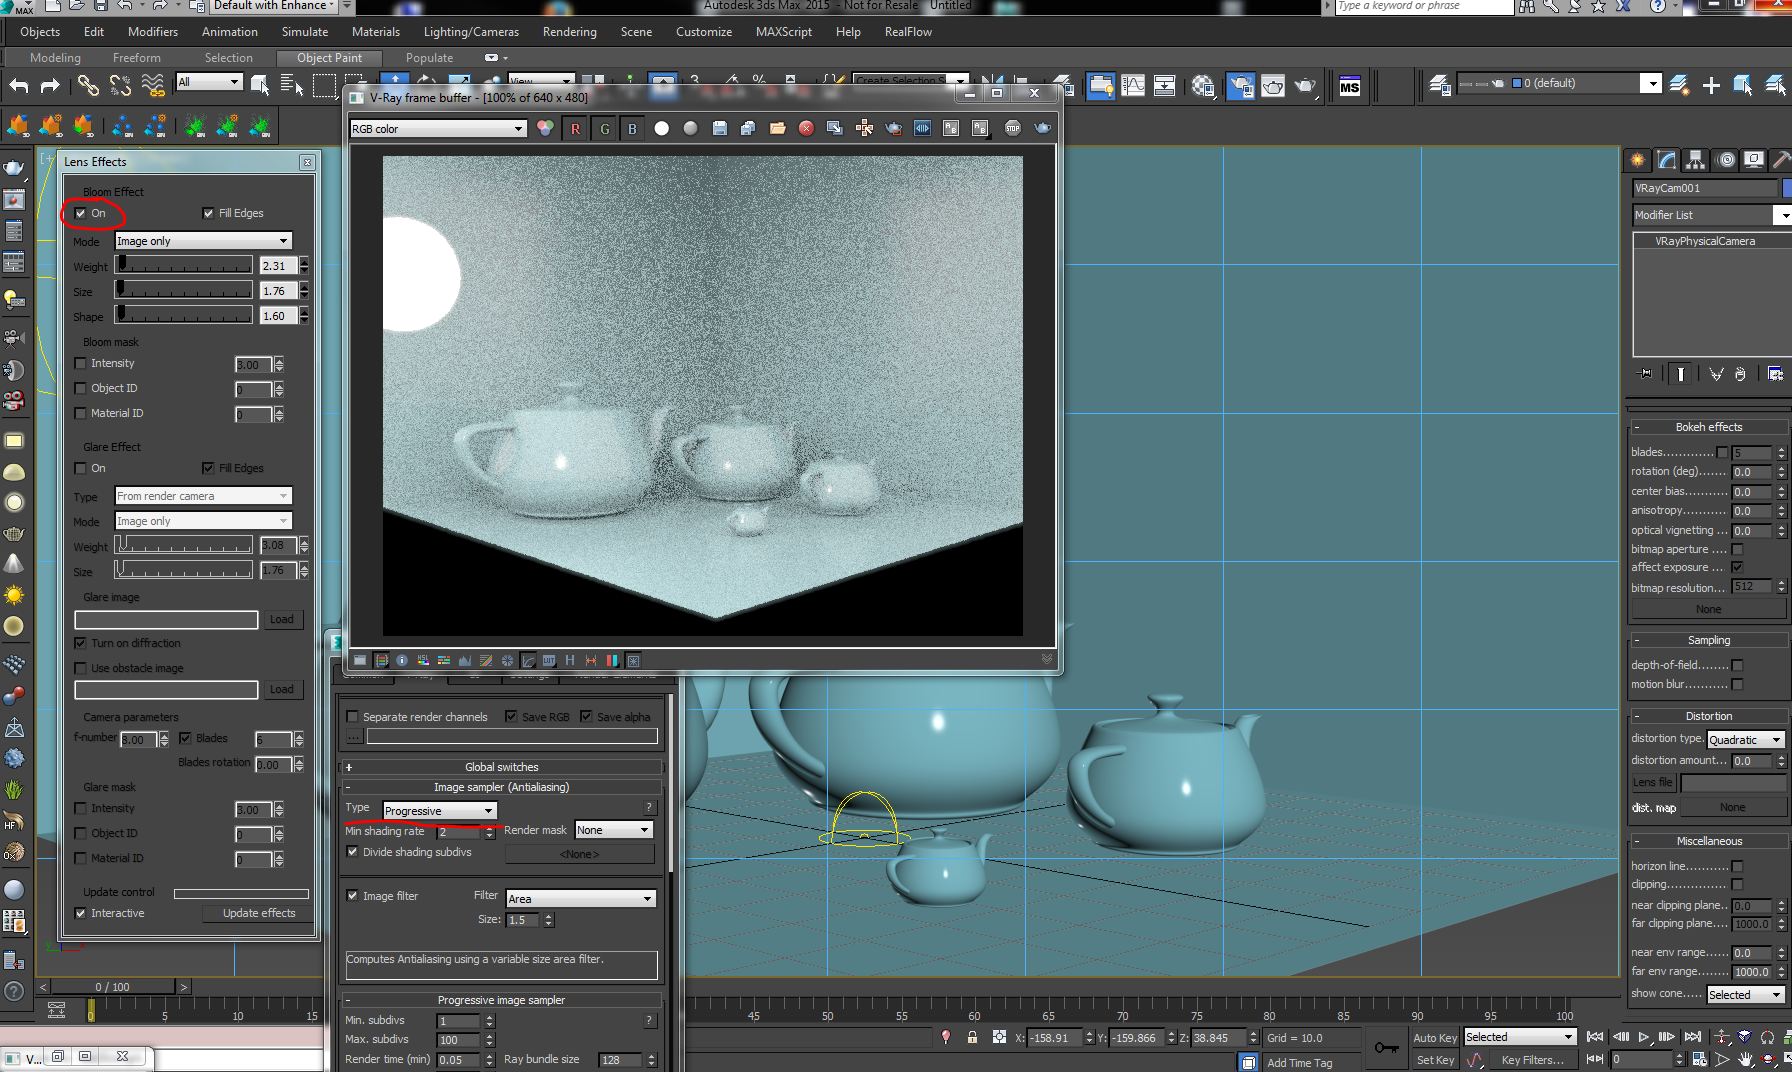This screenshot has width=1792, height=1072.
Task: Expand the Global switches rollout
Action: coord(501,767)
